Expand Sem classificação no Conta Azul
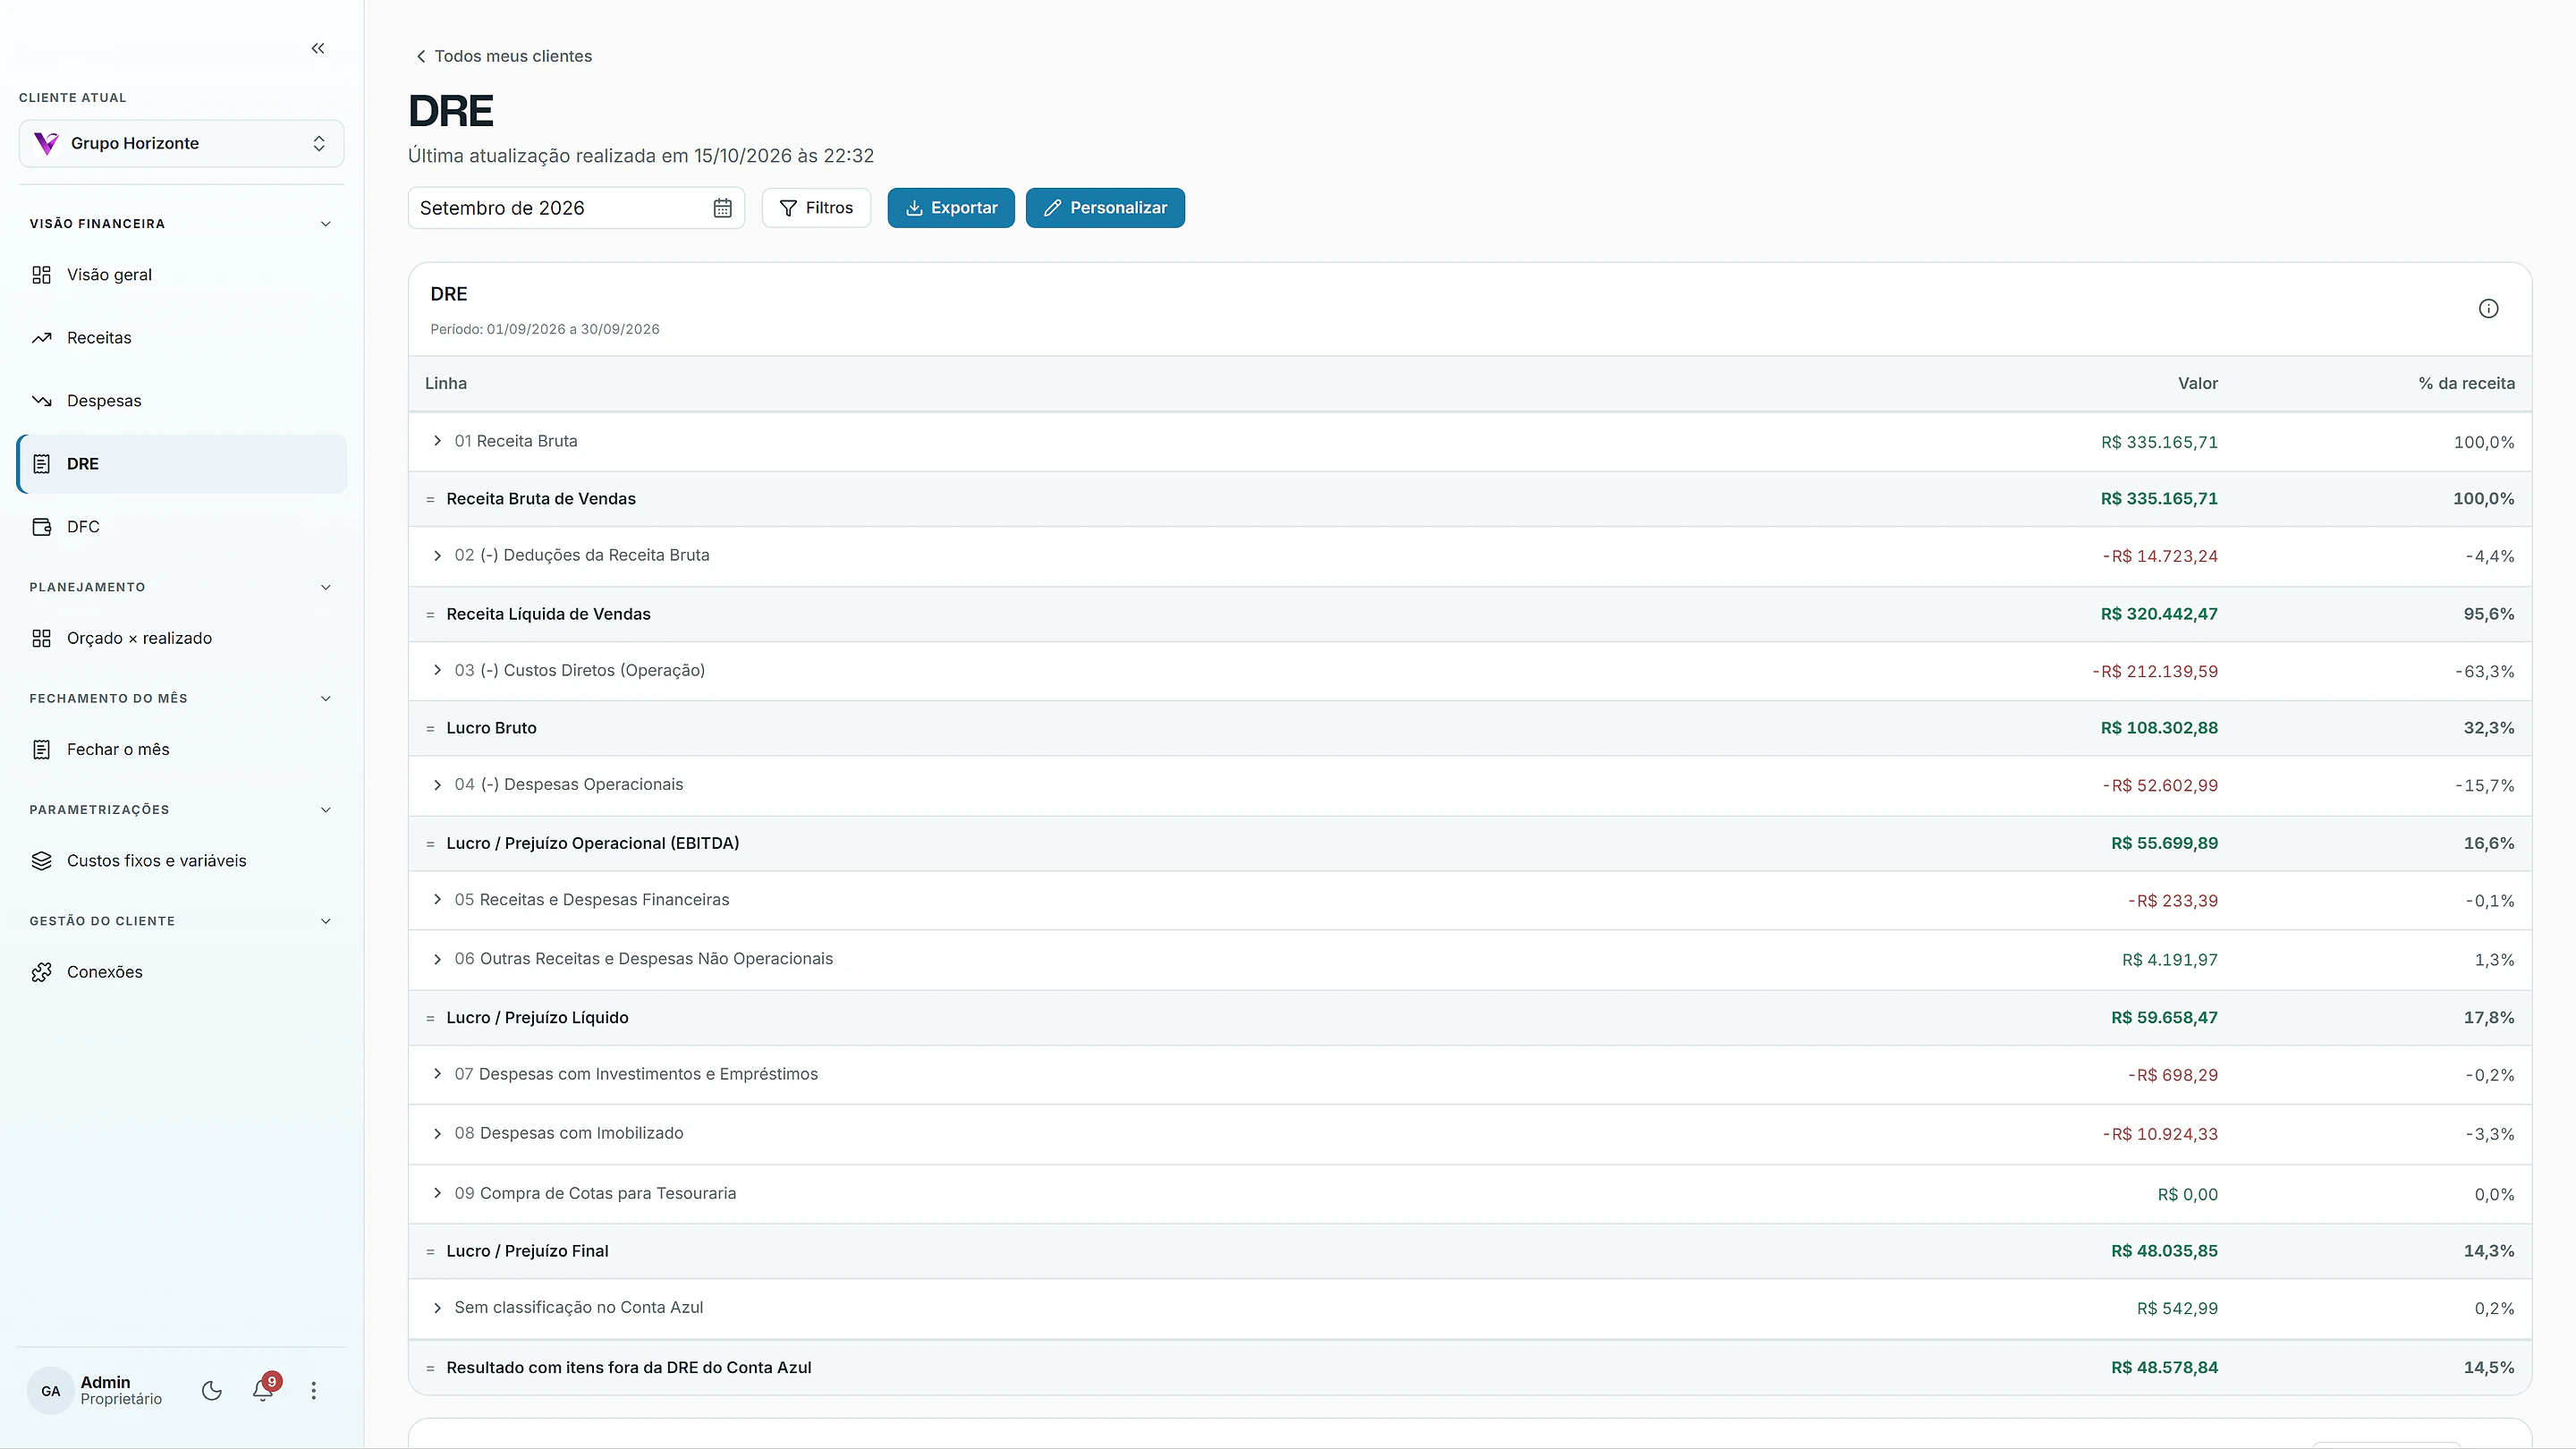 click(437, 1308)
